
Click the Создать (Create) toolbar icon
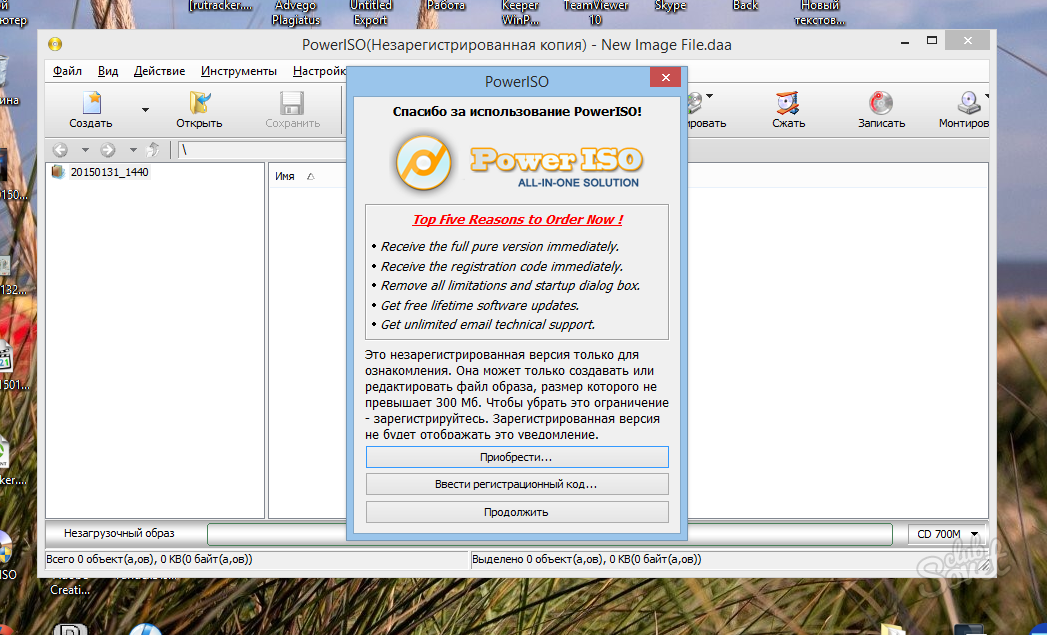(x=91, y=110)
